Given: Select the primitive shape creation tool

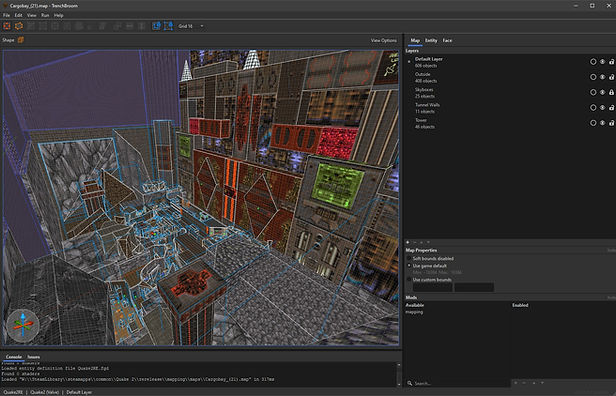Looking at the screenshot, I should (19, 26).
